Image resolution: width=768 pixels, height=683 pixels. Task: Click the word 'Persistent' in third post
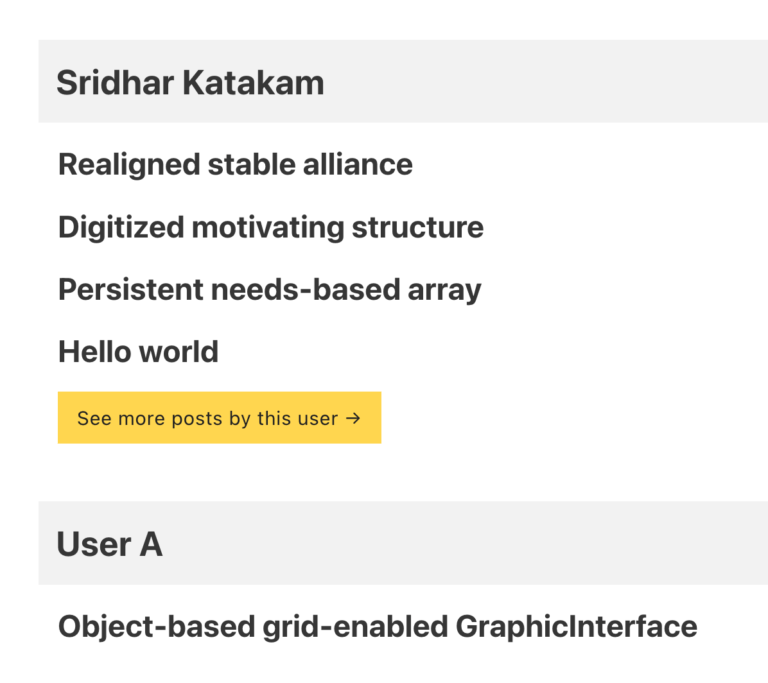[130, 290]
